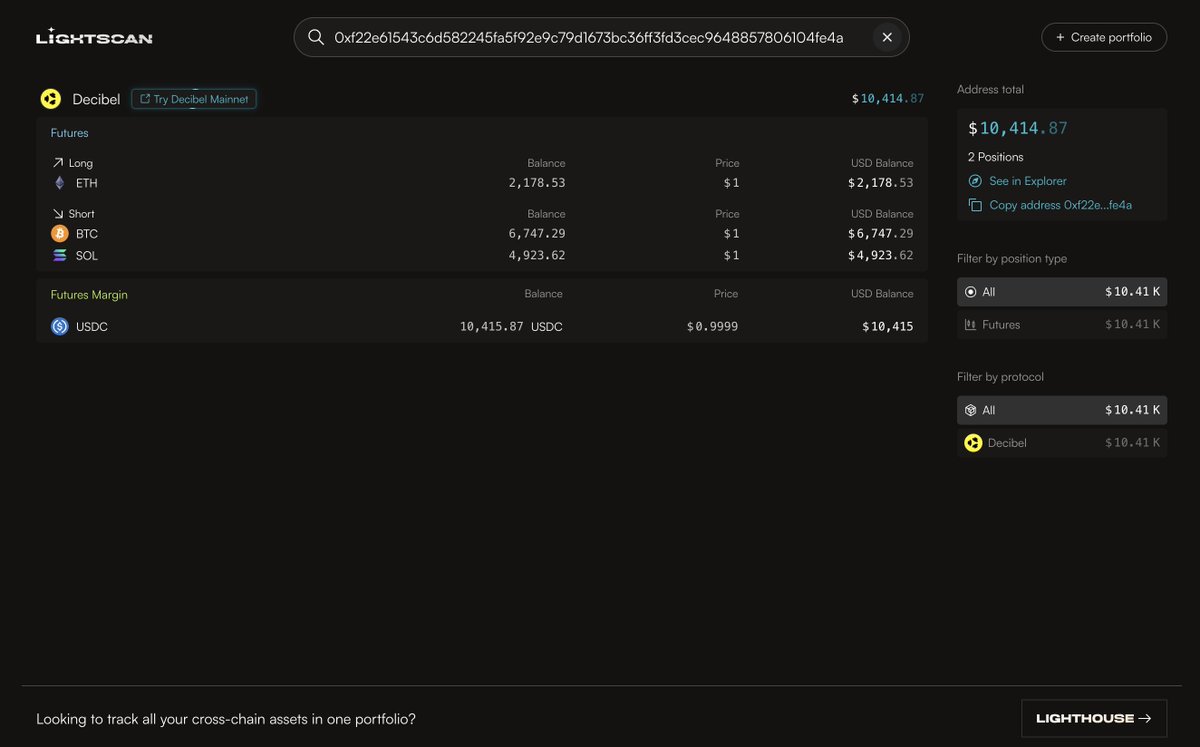Click SOL USD balance $4,923.62
The image size is (1200, 747).
click(x=880, y=255)
